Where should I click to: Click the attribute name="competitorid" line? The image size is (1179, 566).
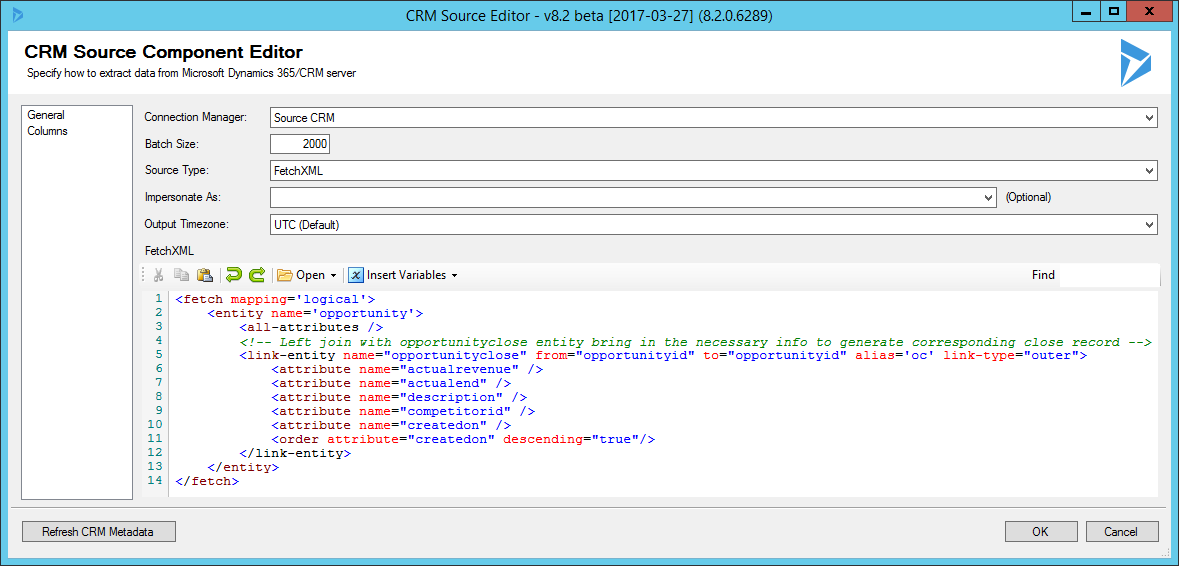tap(403, 412)
